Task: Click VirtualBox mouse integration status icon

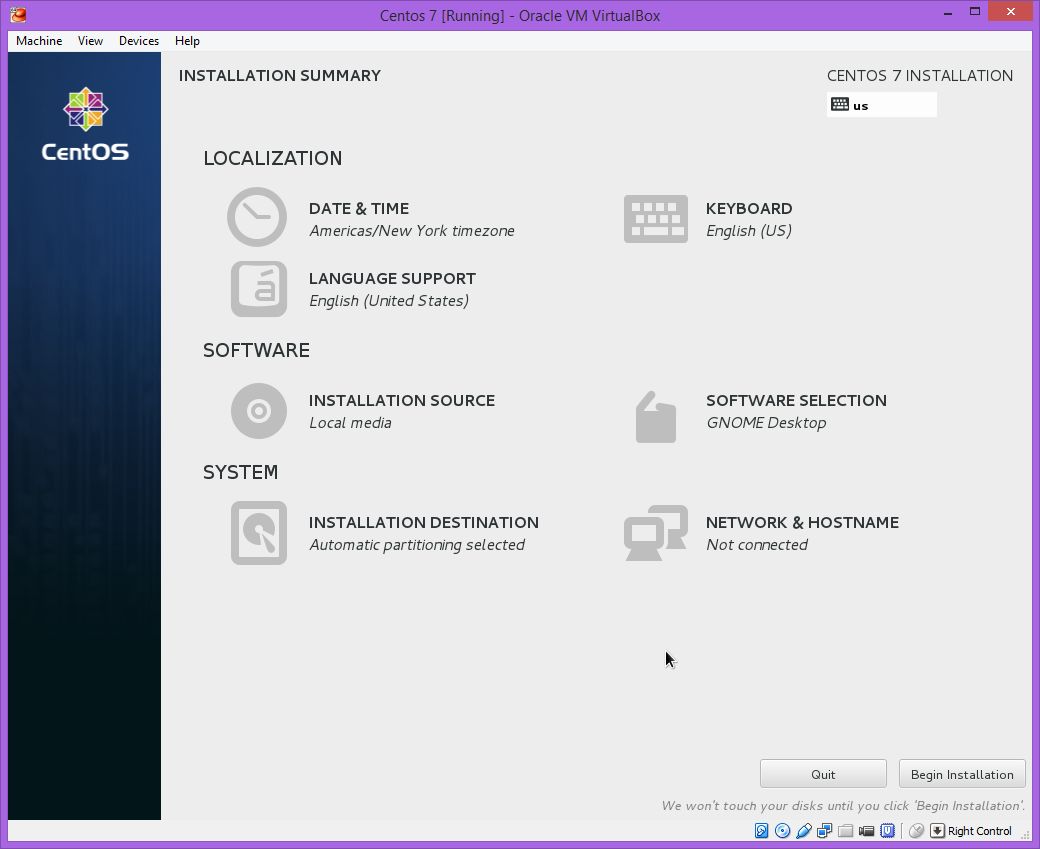Action: click(917, 830)
